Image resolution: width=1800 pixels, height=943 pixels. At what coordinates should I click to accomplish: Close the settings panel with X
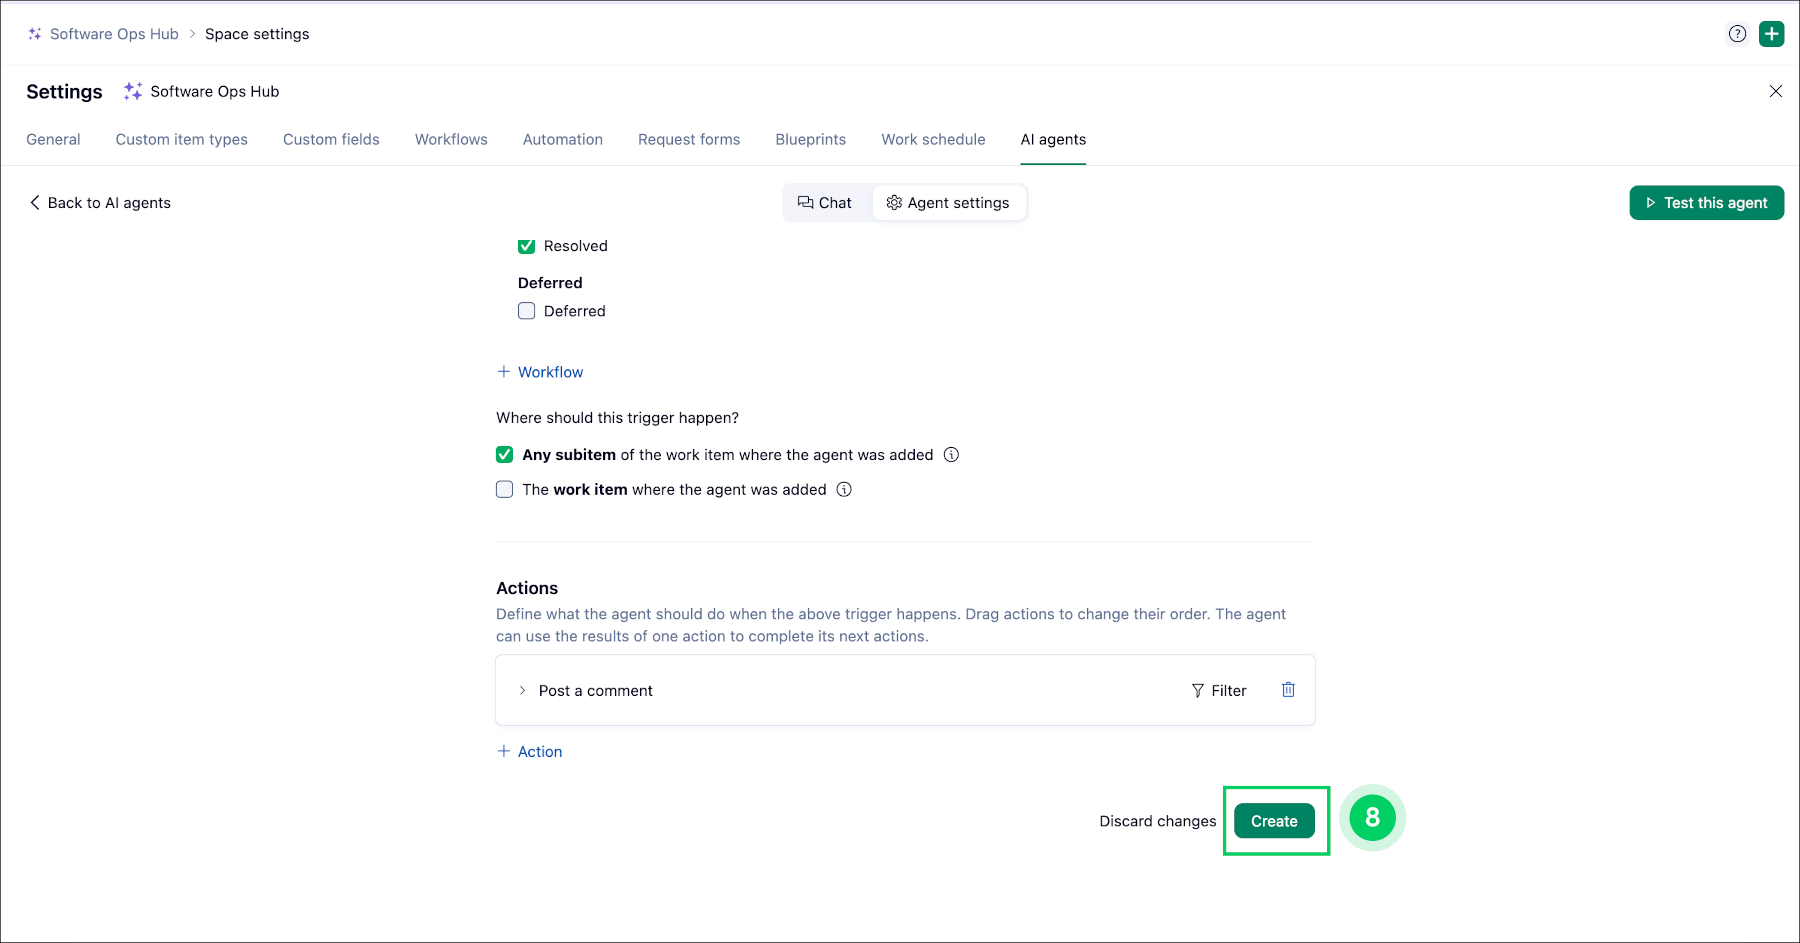click(x=1776, y=91)
